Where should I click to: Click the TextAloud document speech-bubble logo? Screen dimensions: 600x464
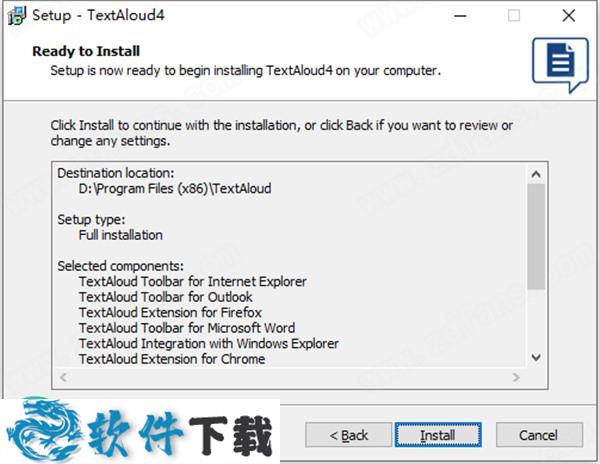[x=560, y=64]
